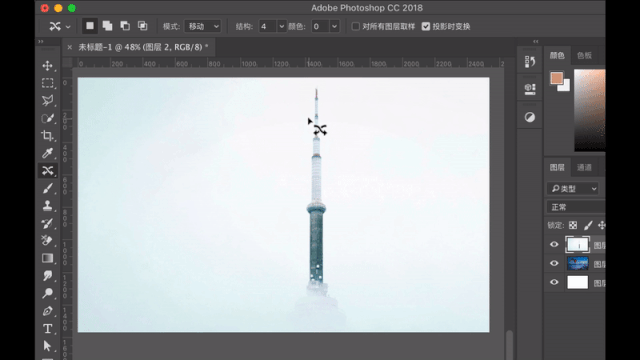
Task: Click Intersect with selection icon
Action: 142,26
